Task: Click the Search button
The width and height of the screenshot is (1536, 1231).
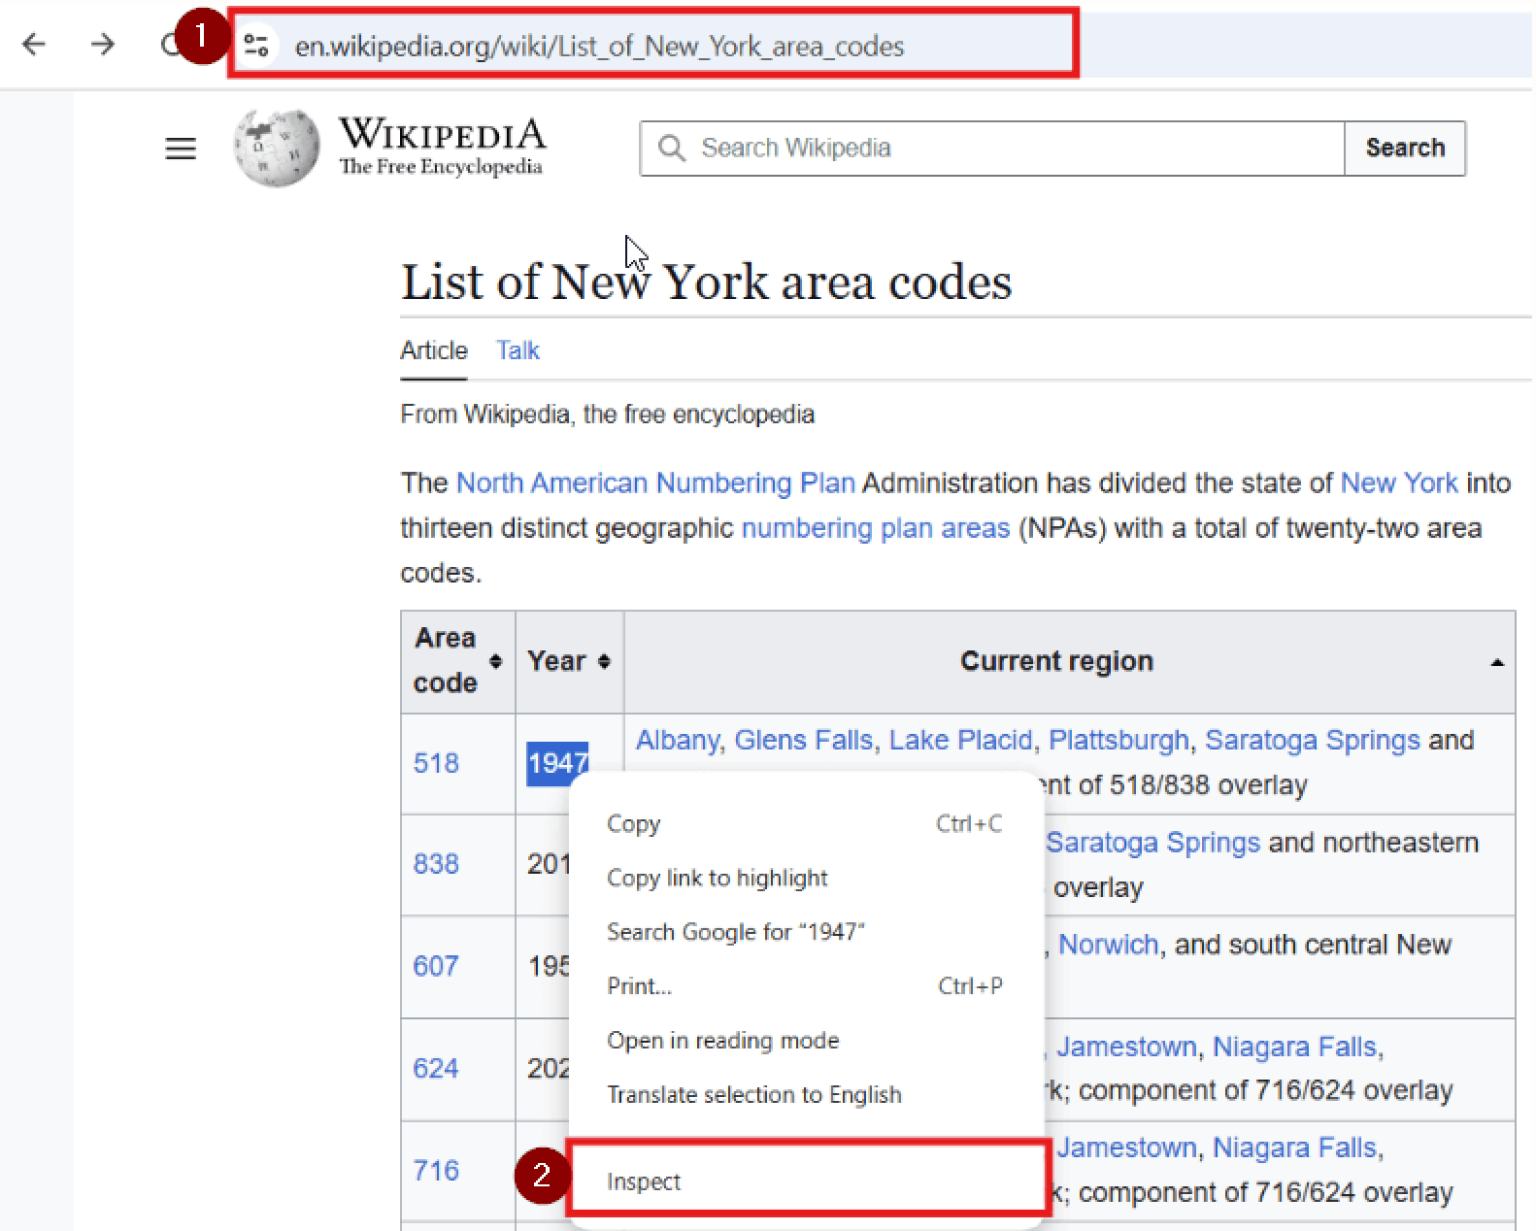Action: point(1405,148)
